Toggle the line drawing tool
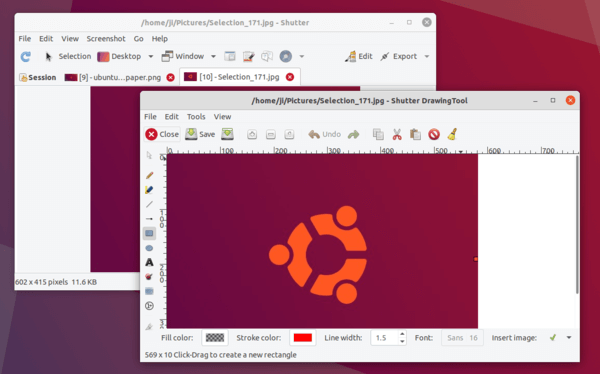This screenshot has height=374, width=600. [x=149, y=204]
